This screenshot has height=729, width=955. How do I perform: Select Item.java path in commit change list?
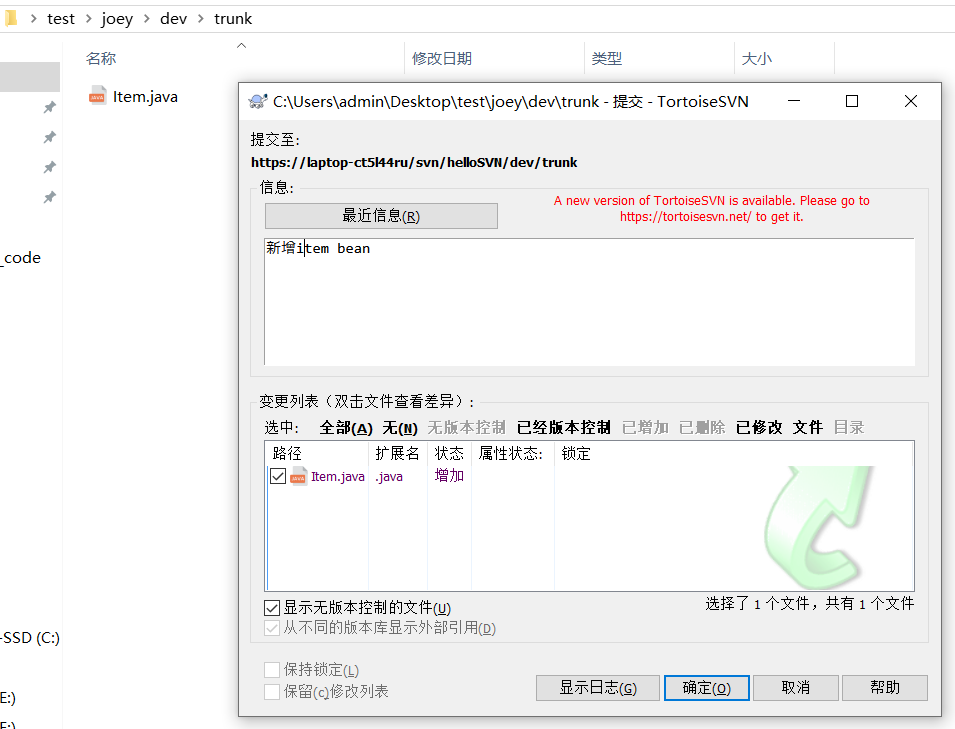pos(338,477)
